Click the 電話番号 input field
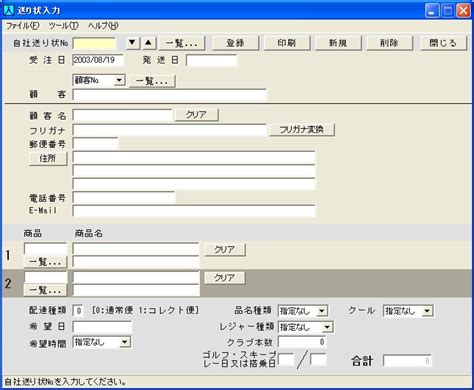Image resolution: width=474 pixels, height=390 pixels. point(124,198)
